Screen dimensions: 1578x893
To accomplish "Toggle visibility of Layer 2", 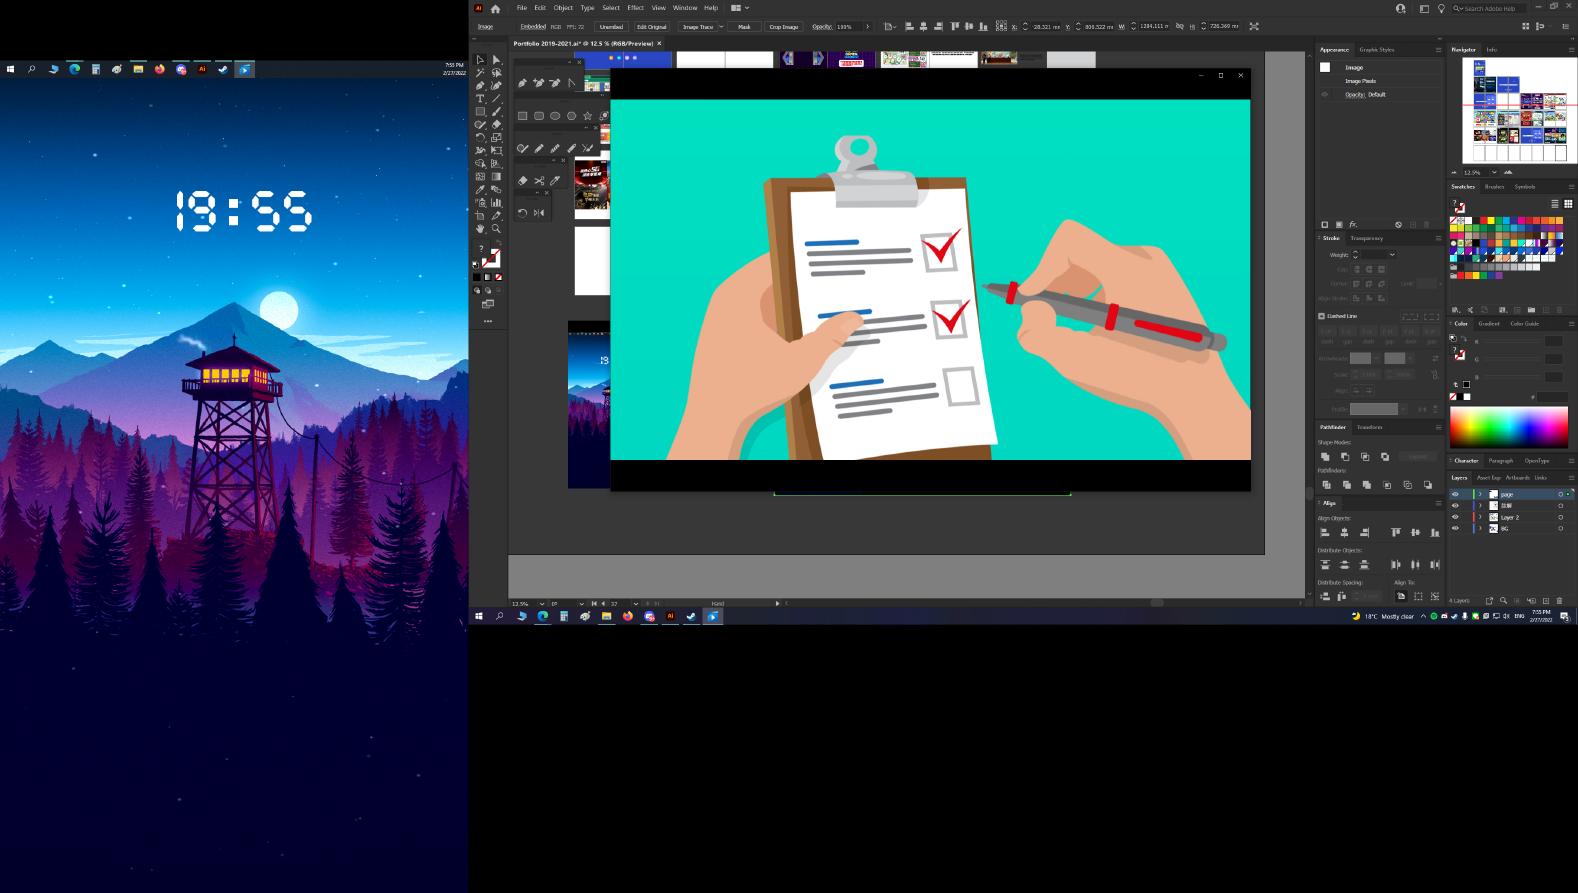I will tap(1455, 517).
